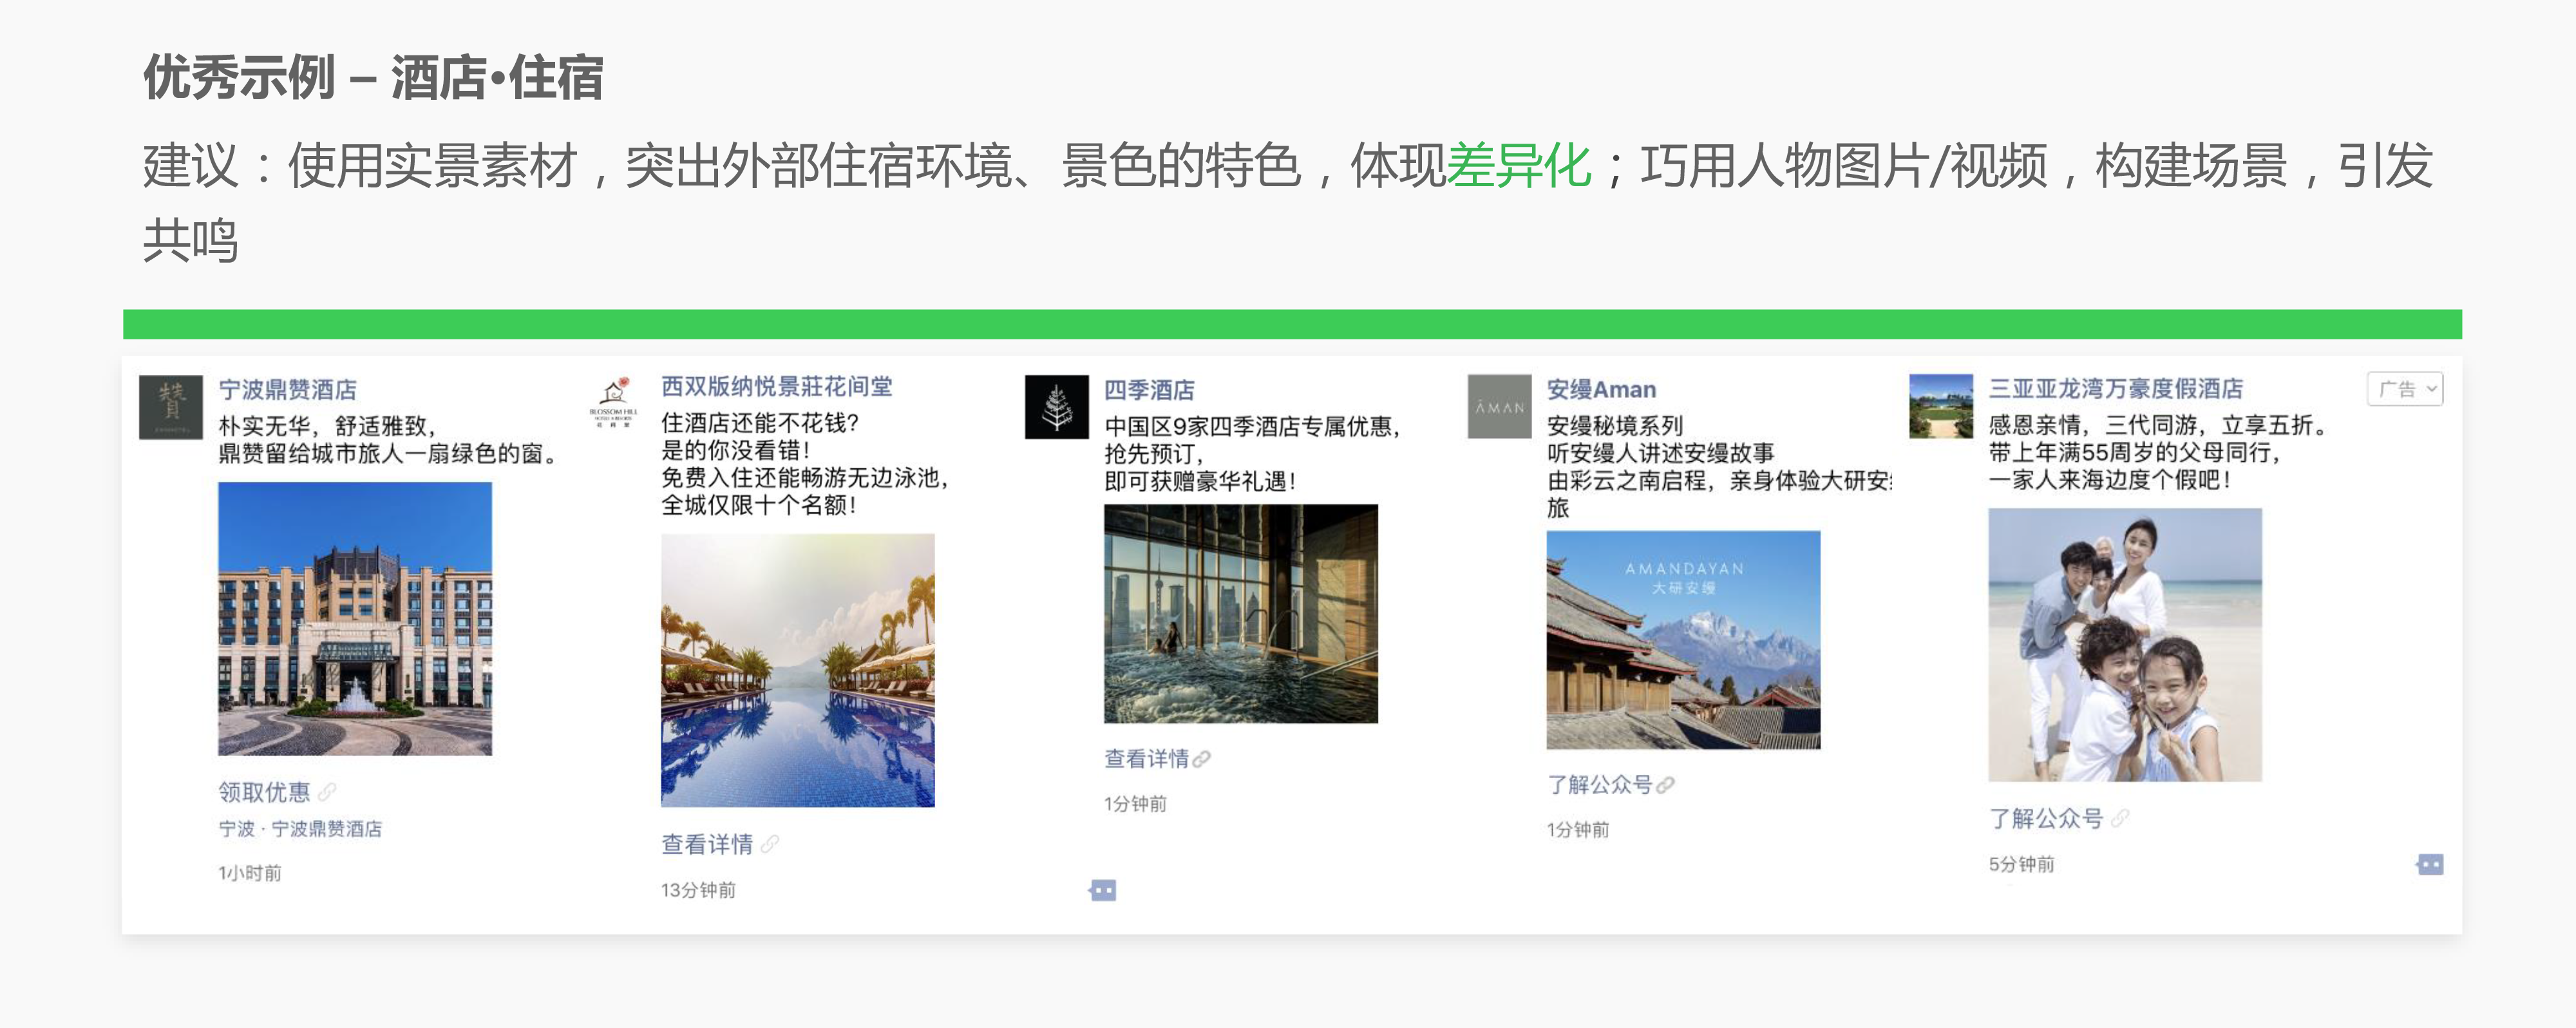Open the hotel building photo
The image size is (2576, 1028).
pyautogui.click(x=355, y=619)
